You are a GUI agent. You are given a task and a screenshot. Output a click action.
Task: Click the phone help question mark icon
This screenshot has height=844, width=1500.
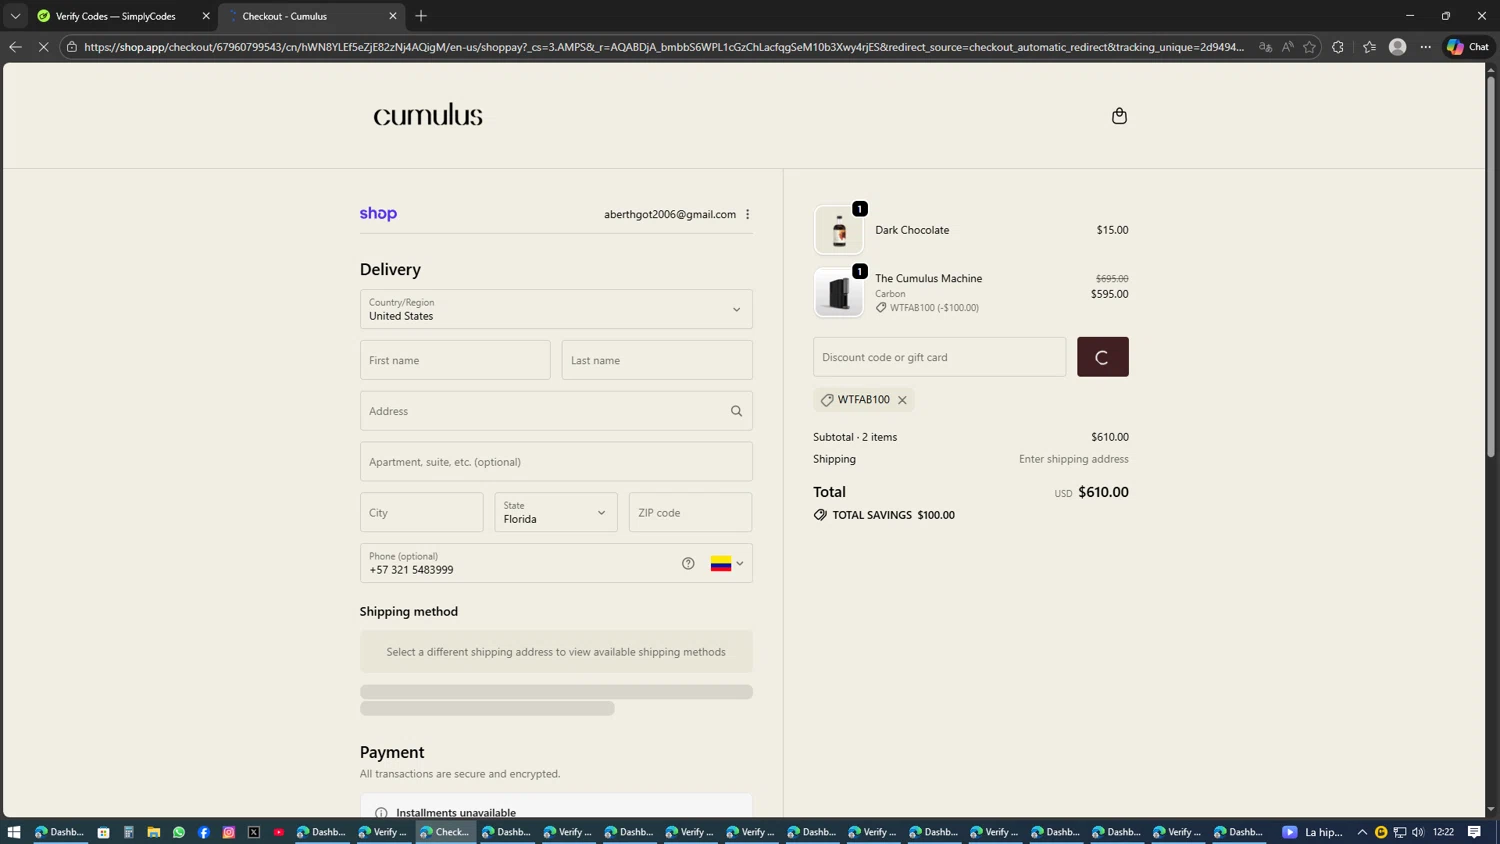click(x=688, y=563)
